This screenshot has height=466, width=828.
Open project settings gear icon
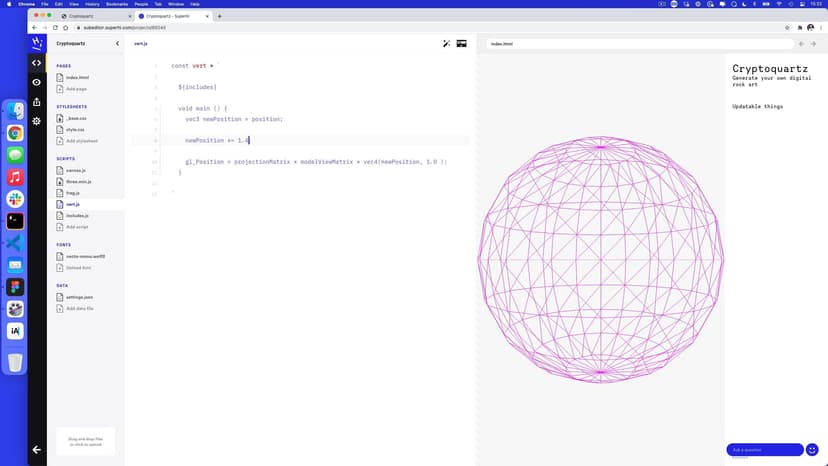tap(37, 121)
